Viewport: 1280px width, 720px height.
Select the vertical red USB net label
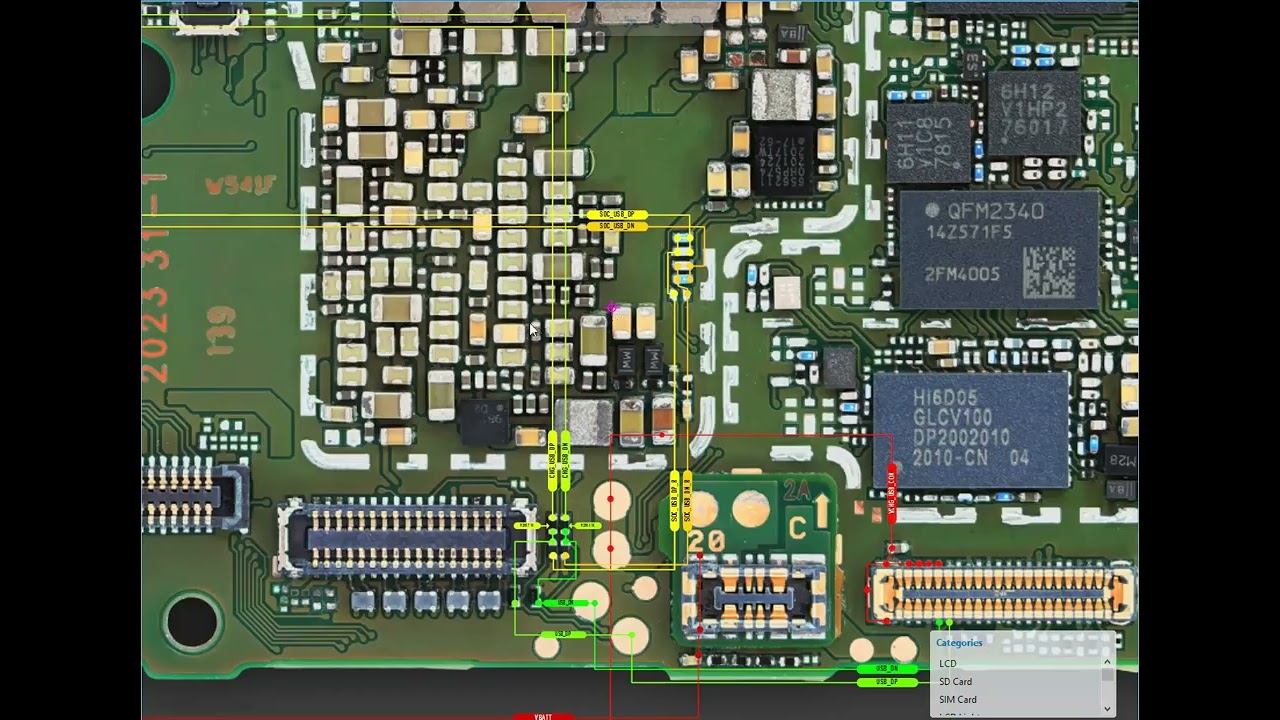(891, 492)
